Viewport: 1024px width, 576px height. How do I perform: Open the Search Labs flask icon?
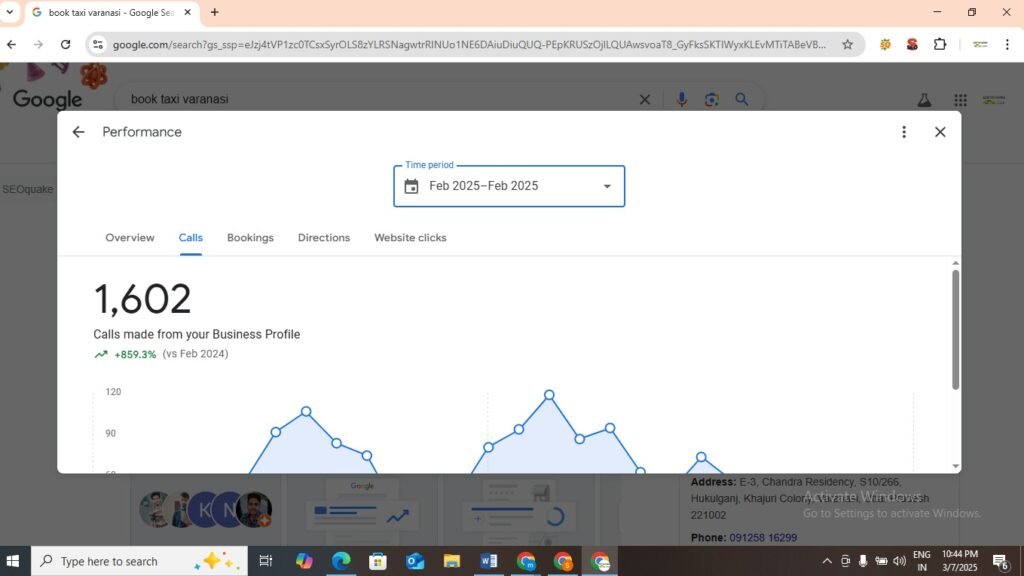click(x=924, y=99)
